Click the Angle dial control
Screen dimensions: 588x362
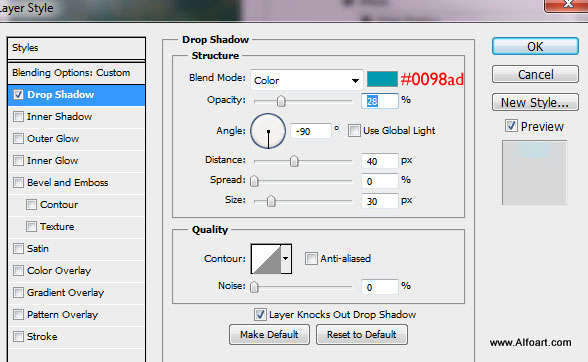point(268,131)
